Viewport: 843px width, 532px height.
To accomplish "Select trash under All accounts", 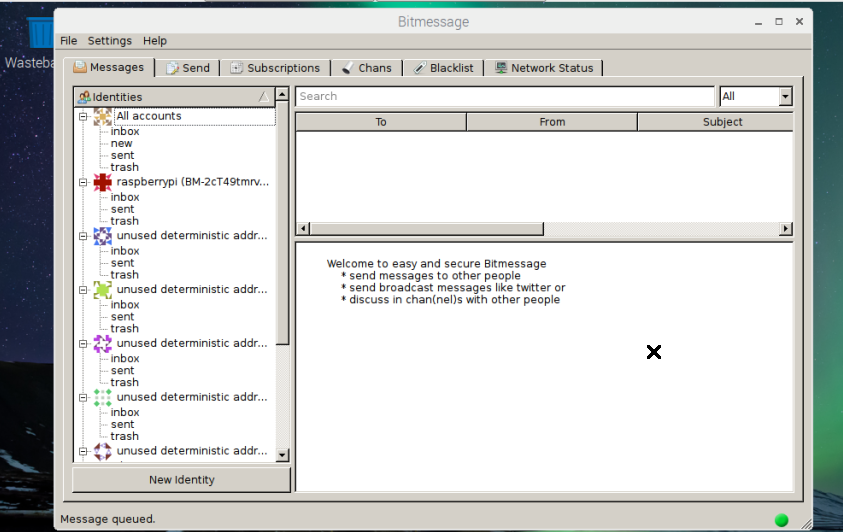I will 125,167.
